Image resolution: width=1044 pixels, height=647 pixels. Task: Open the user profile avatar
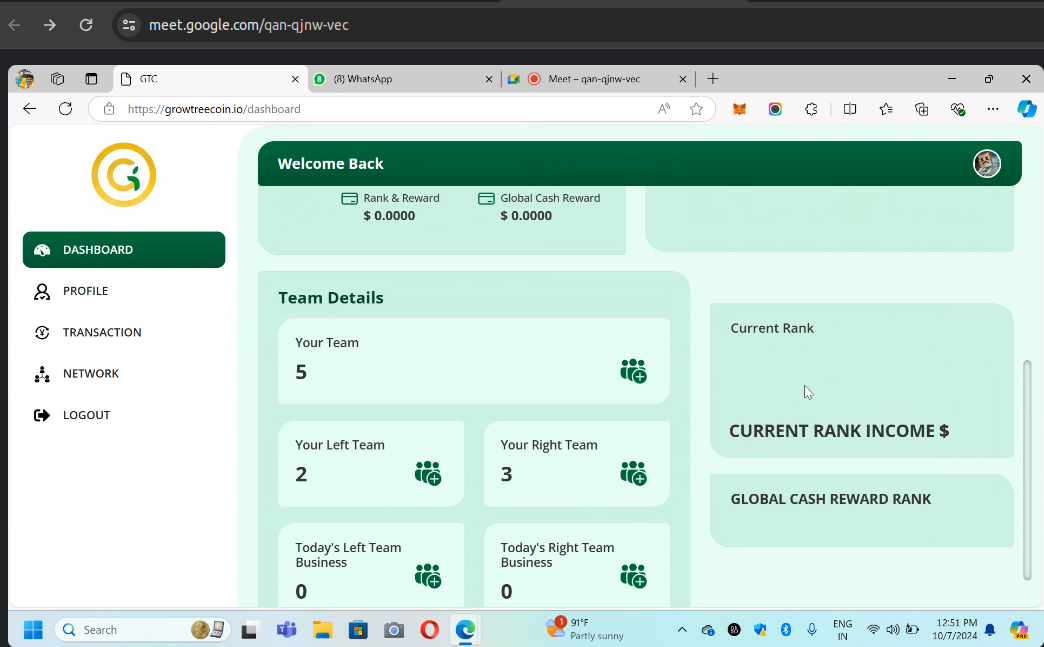click(987, 164)
